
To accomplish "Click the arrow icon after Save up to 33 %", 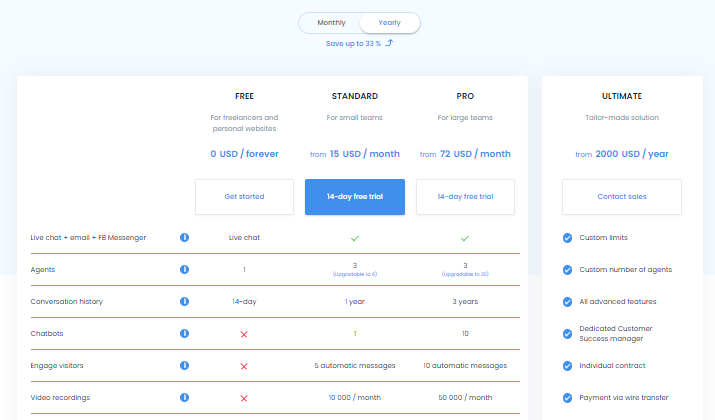I will click(x=389, y=43).
